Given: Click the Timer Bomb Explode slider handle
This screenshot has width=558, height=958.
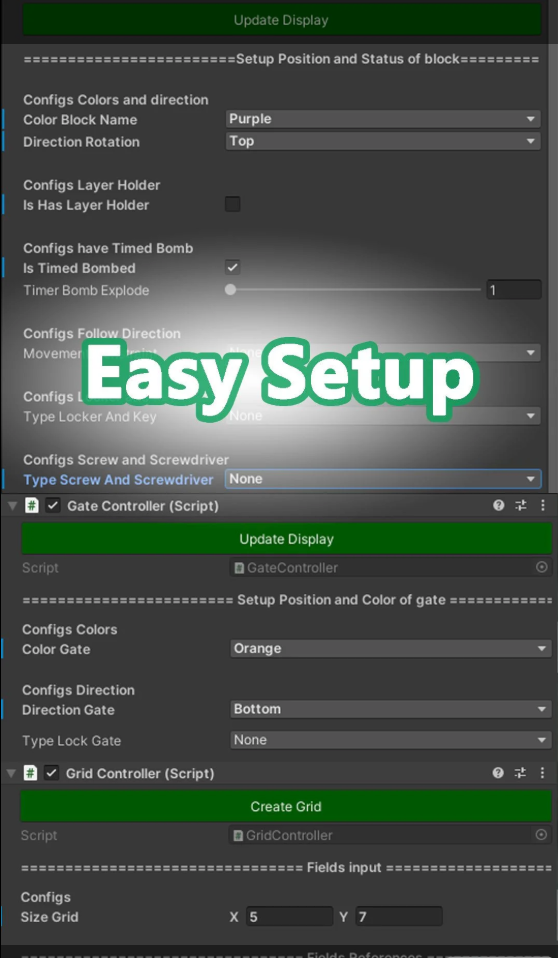Looking at the screenshot, I should point(230,290).
